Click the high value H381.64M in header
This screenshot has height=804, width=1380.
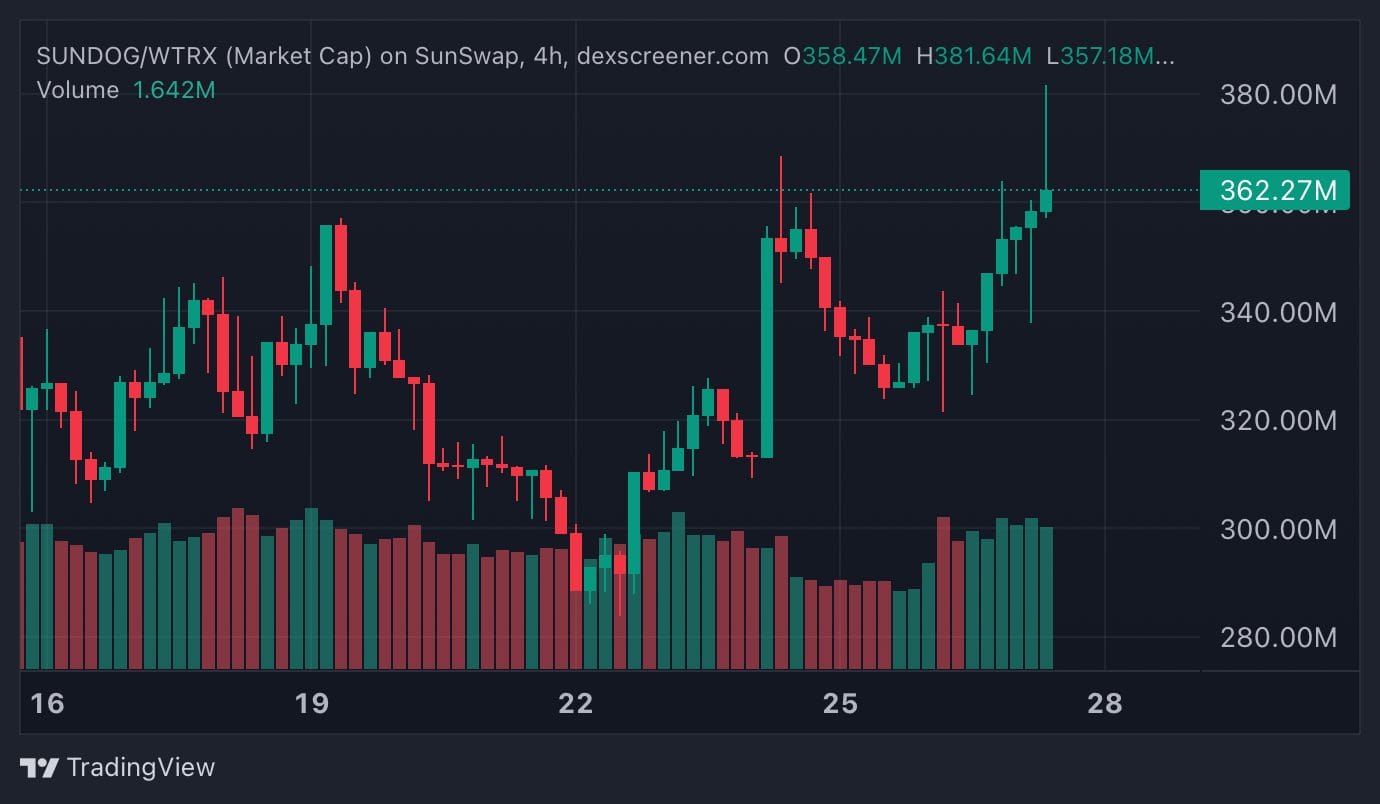point(974,56)
